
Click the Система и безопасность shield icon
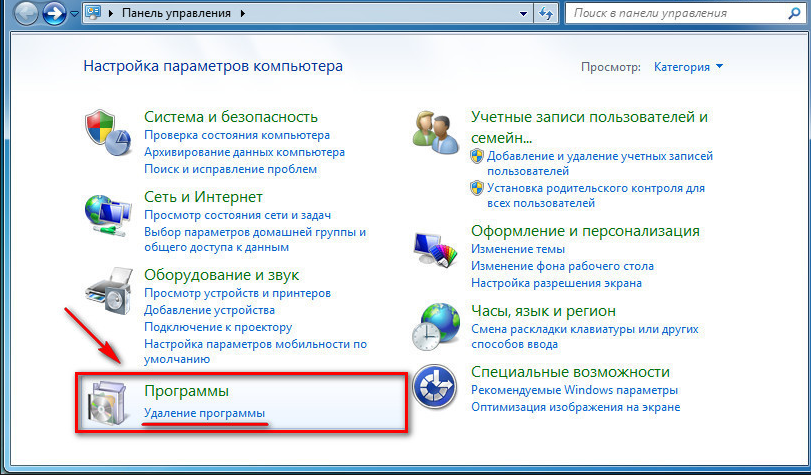coord(108,132)
